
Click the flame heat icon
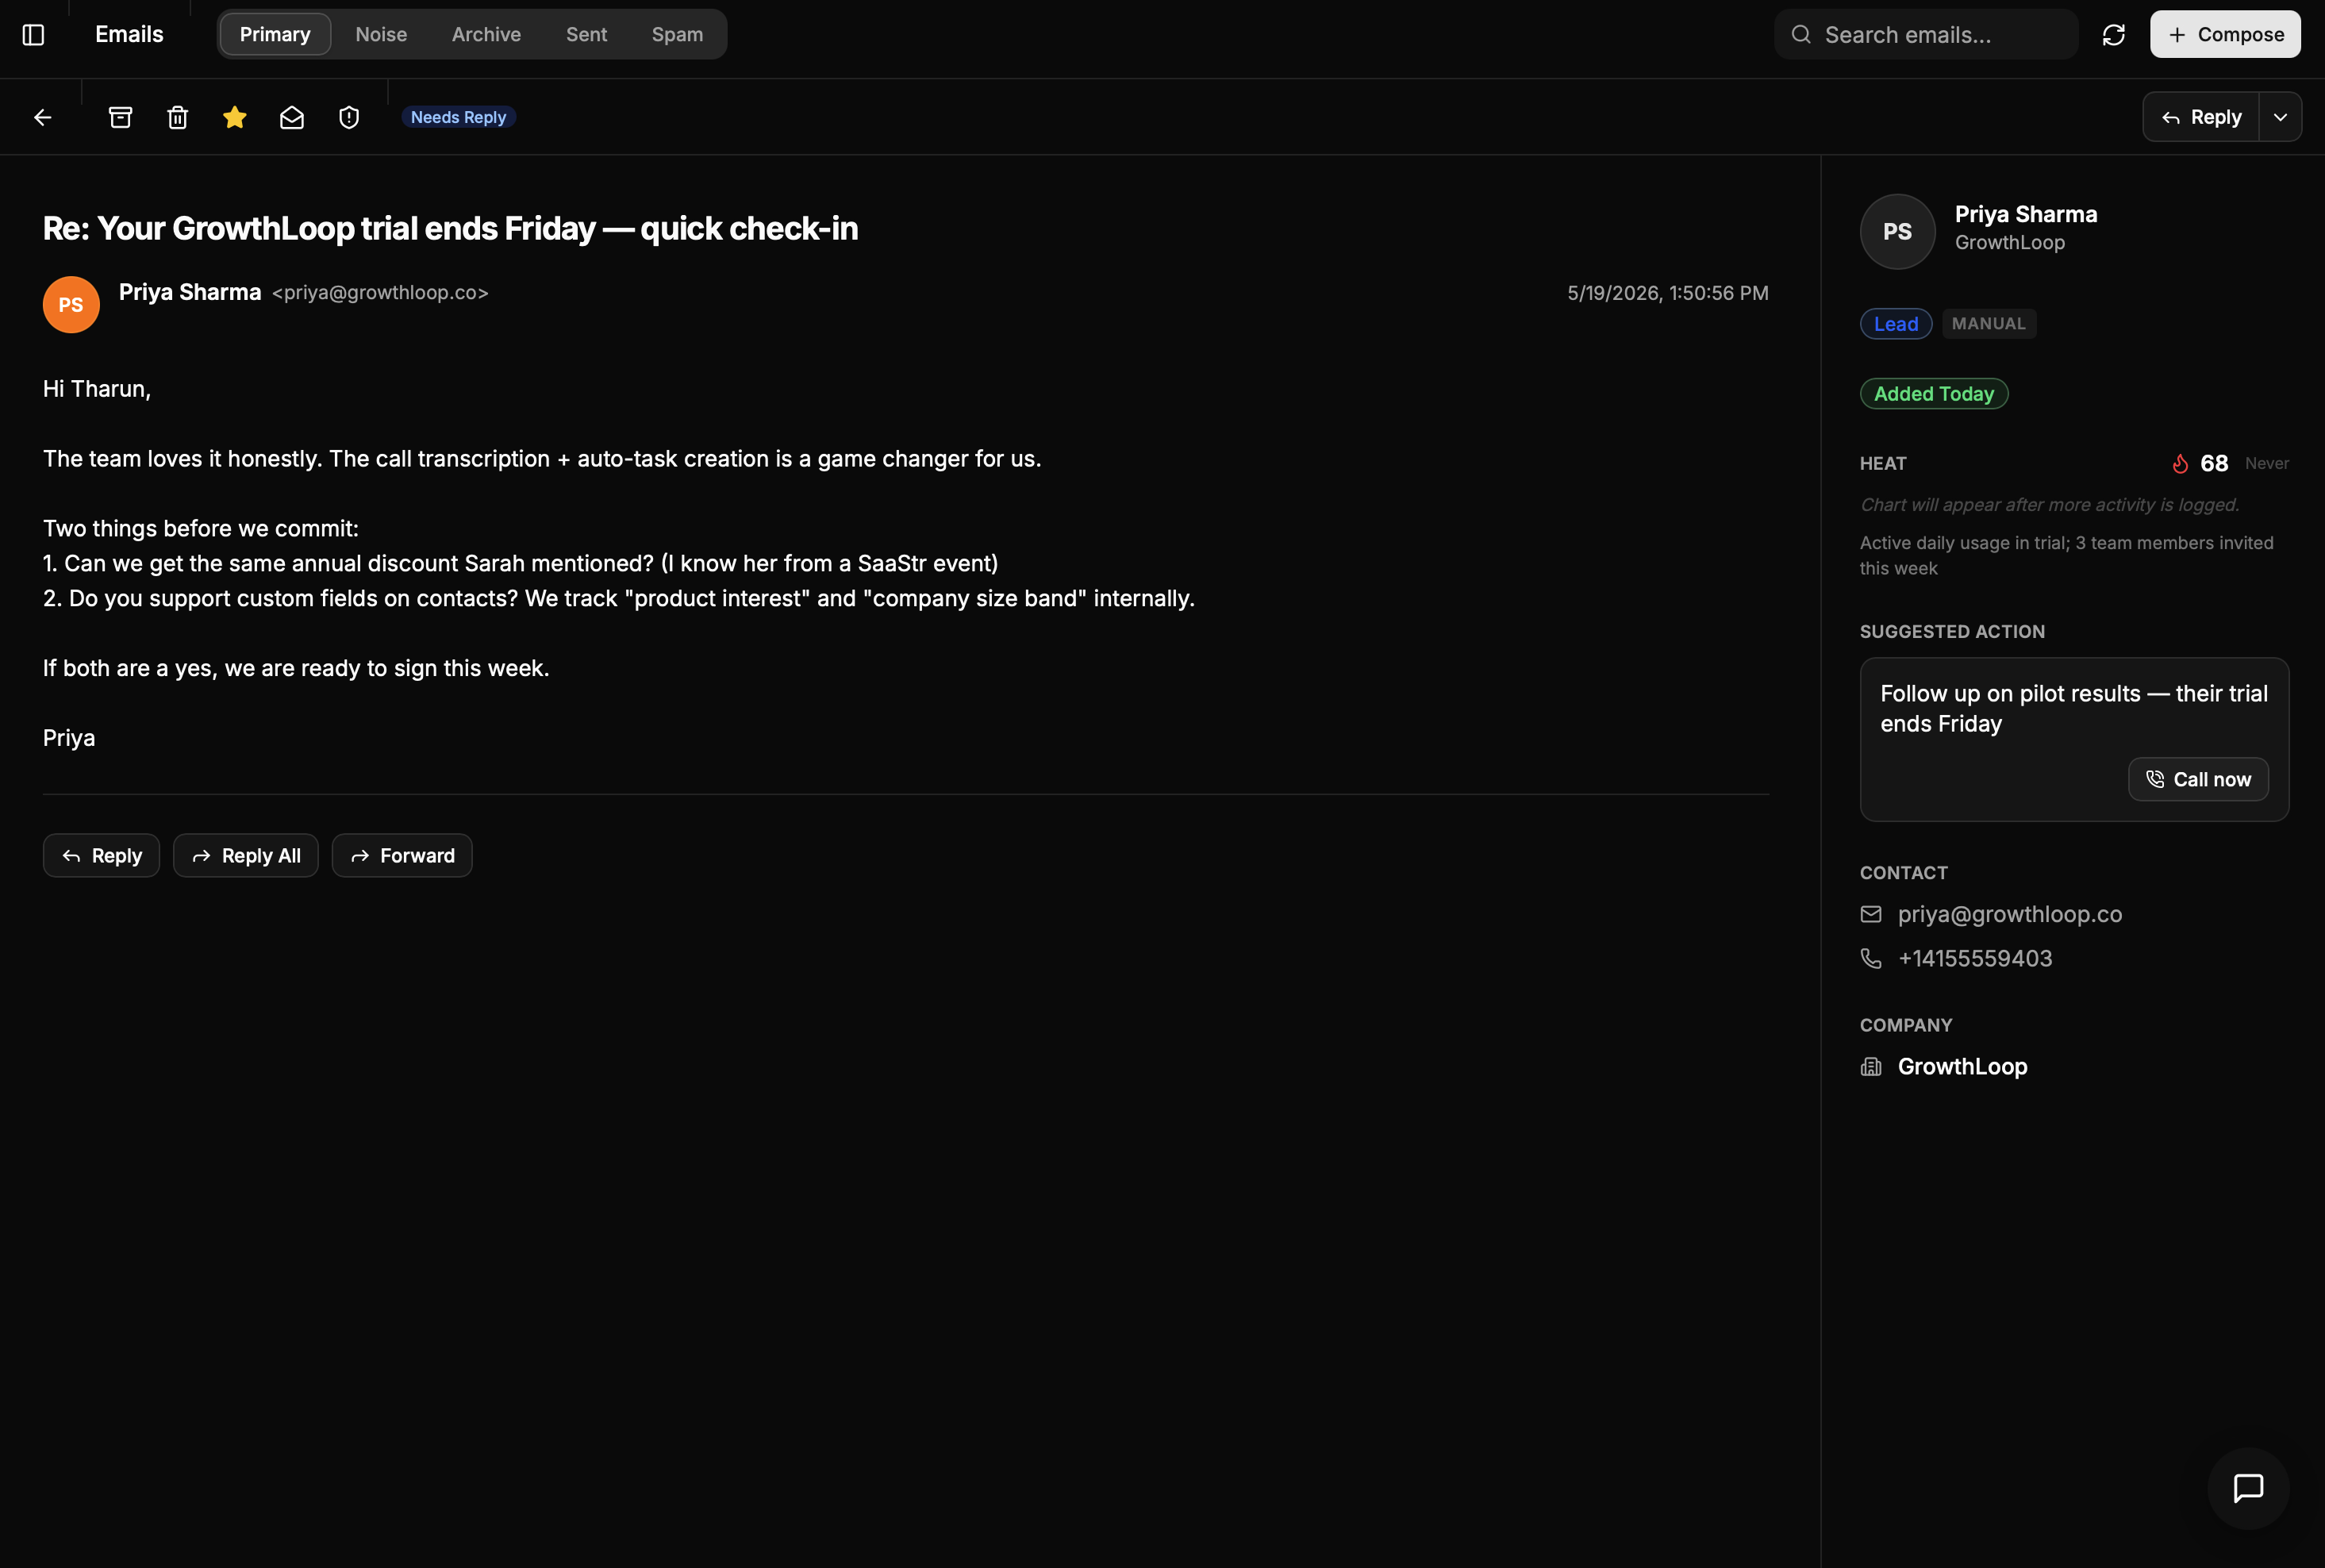[2180, 463]
